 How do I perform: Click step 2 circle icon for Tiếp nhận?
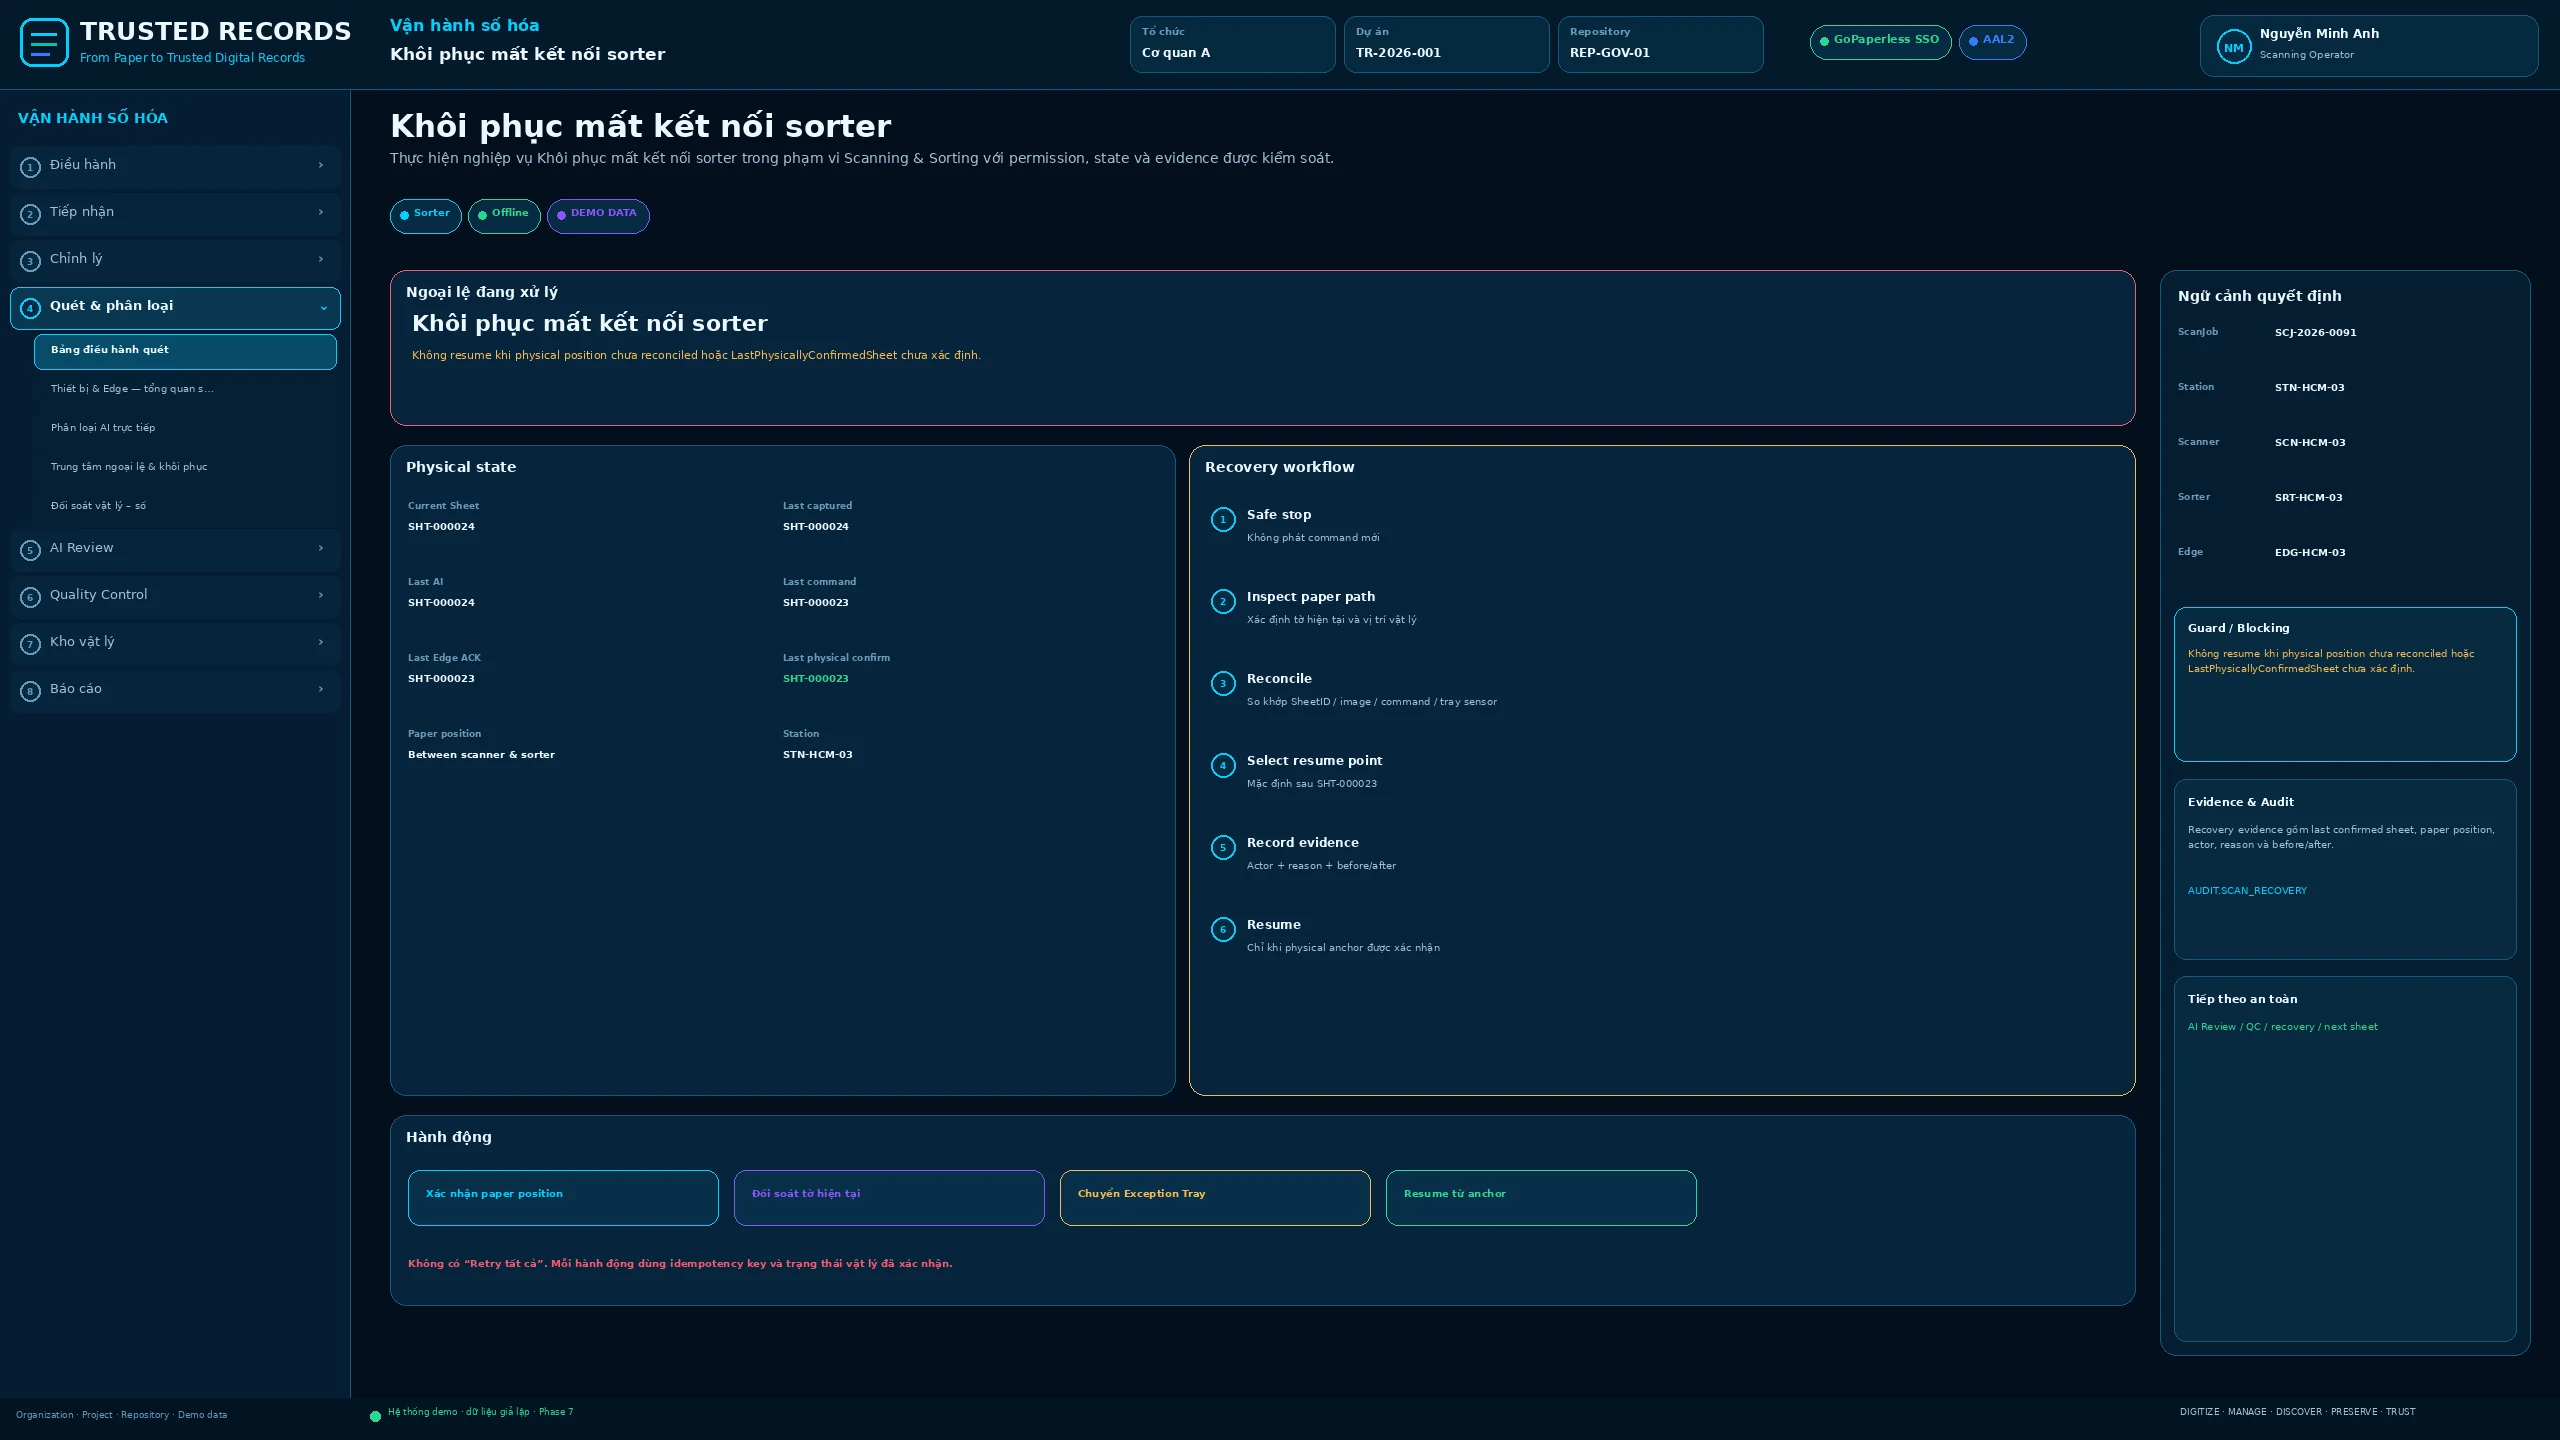30,214
